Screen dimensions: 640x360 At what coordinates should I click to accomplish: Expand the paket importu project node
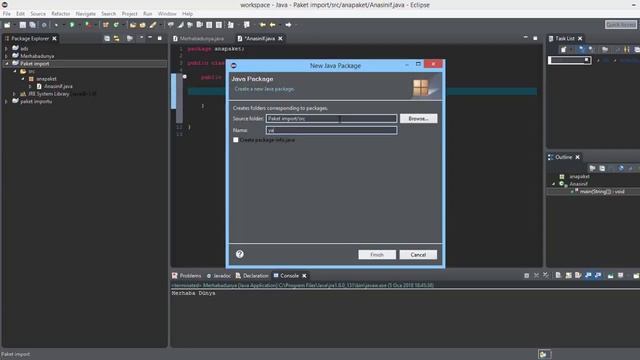click(6, 102)
